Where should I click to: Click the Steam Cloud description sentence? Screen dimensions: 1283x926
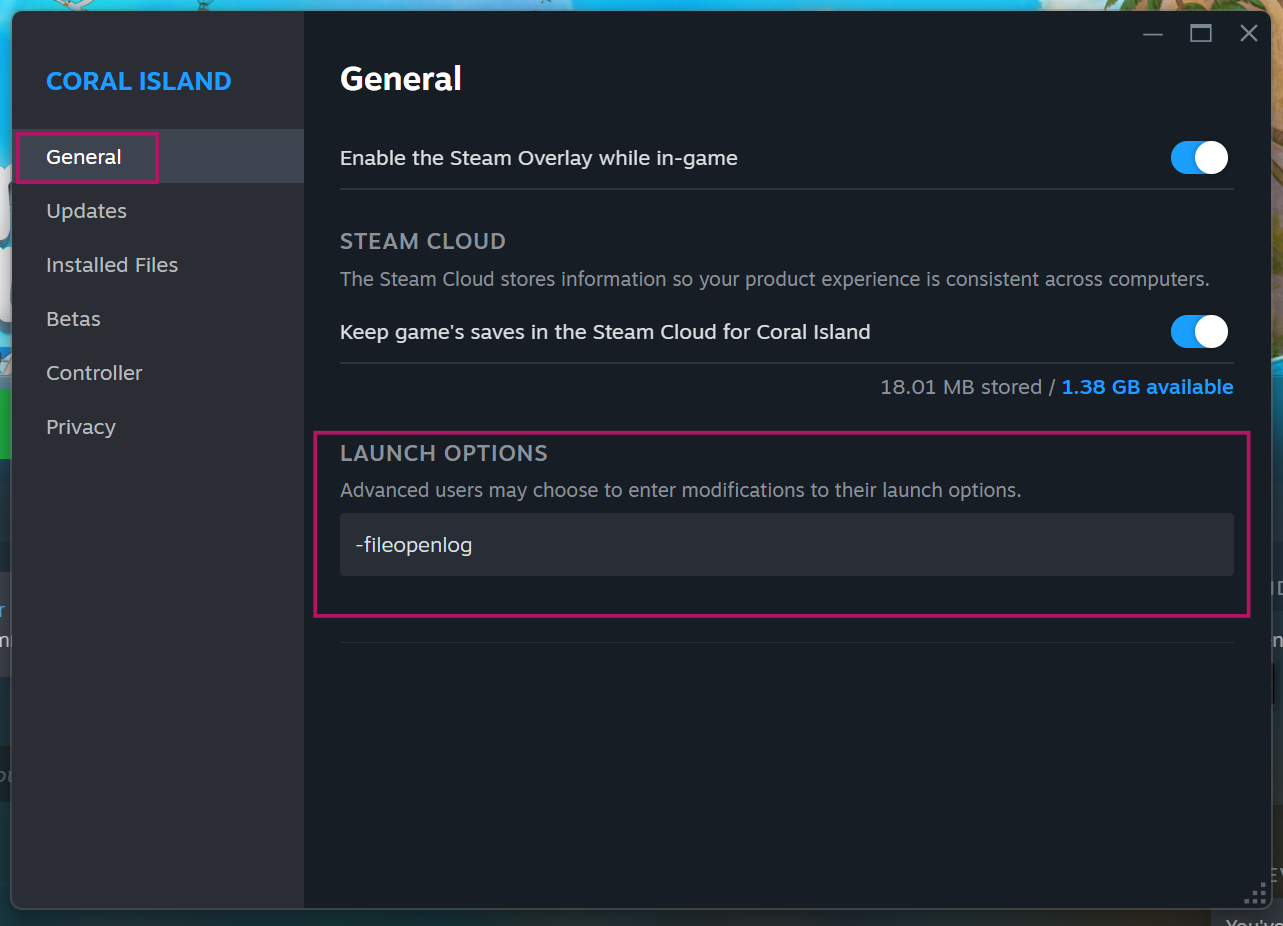775,279
